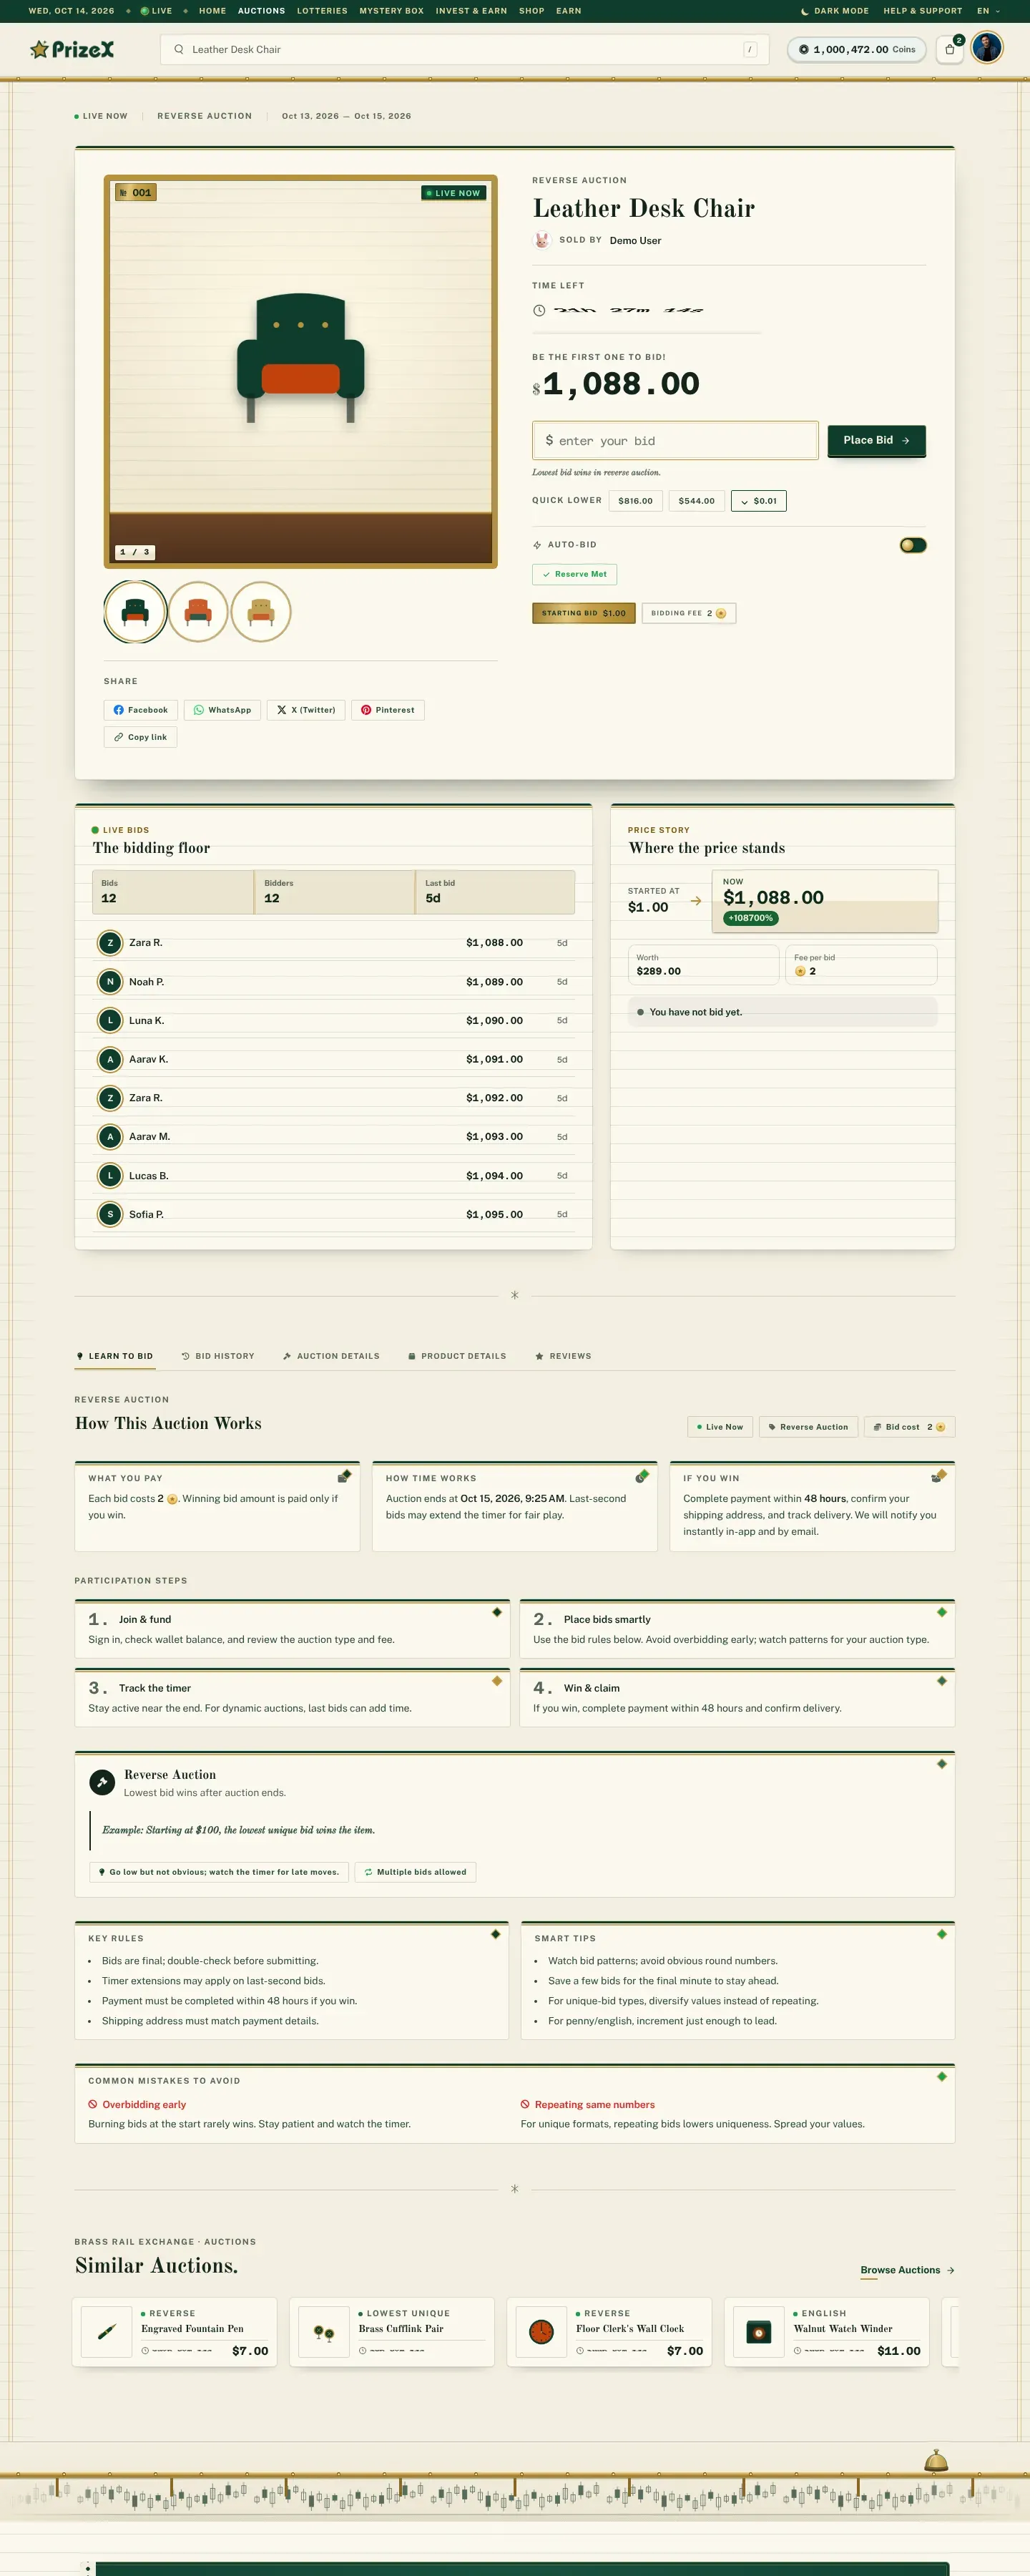Ring the brass bell icon
Viewport: 1030px width, 2576px height.
[x=935, y=2461]
